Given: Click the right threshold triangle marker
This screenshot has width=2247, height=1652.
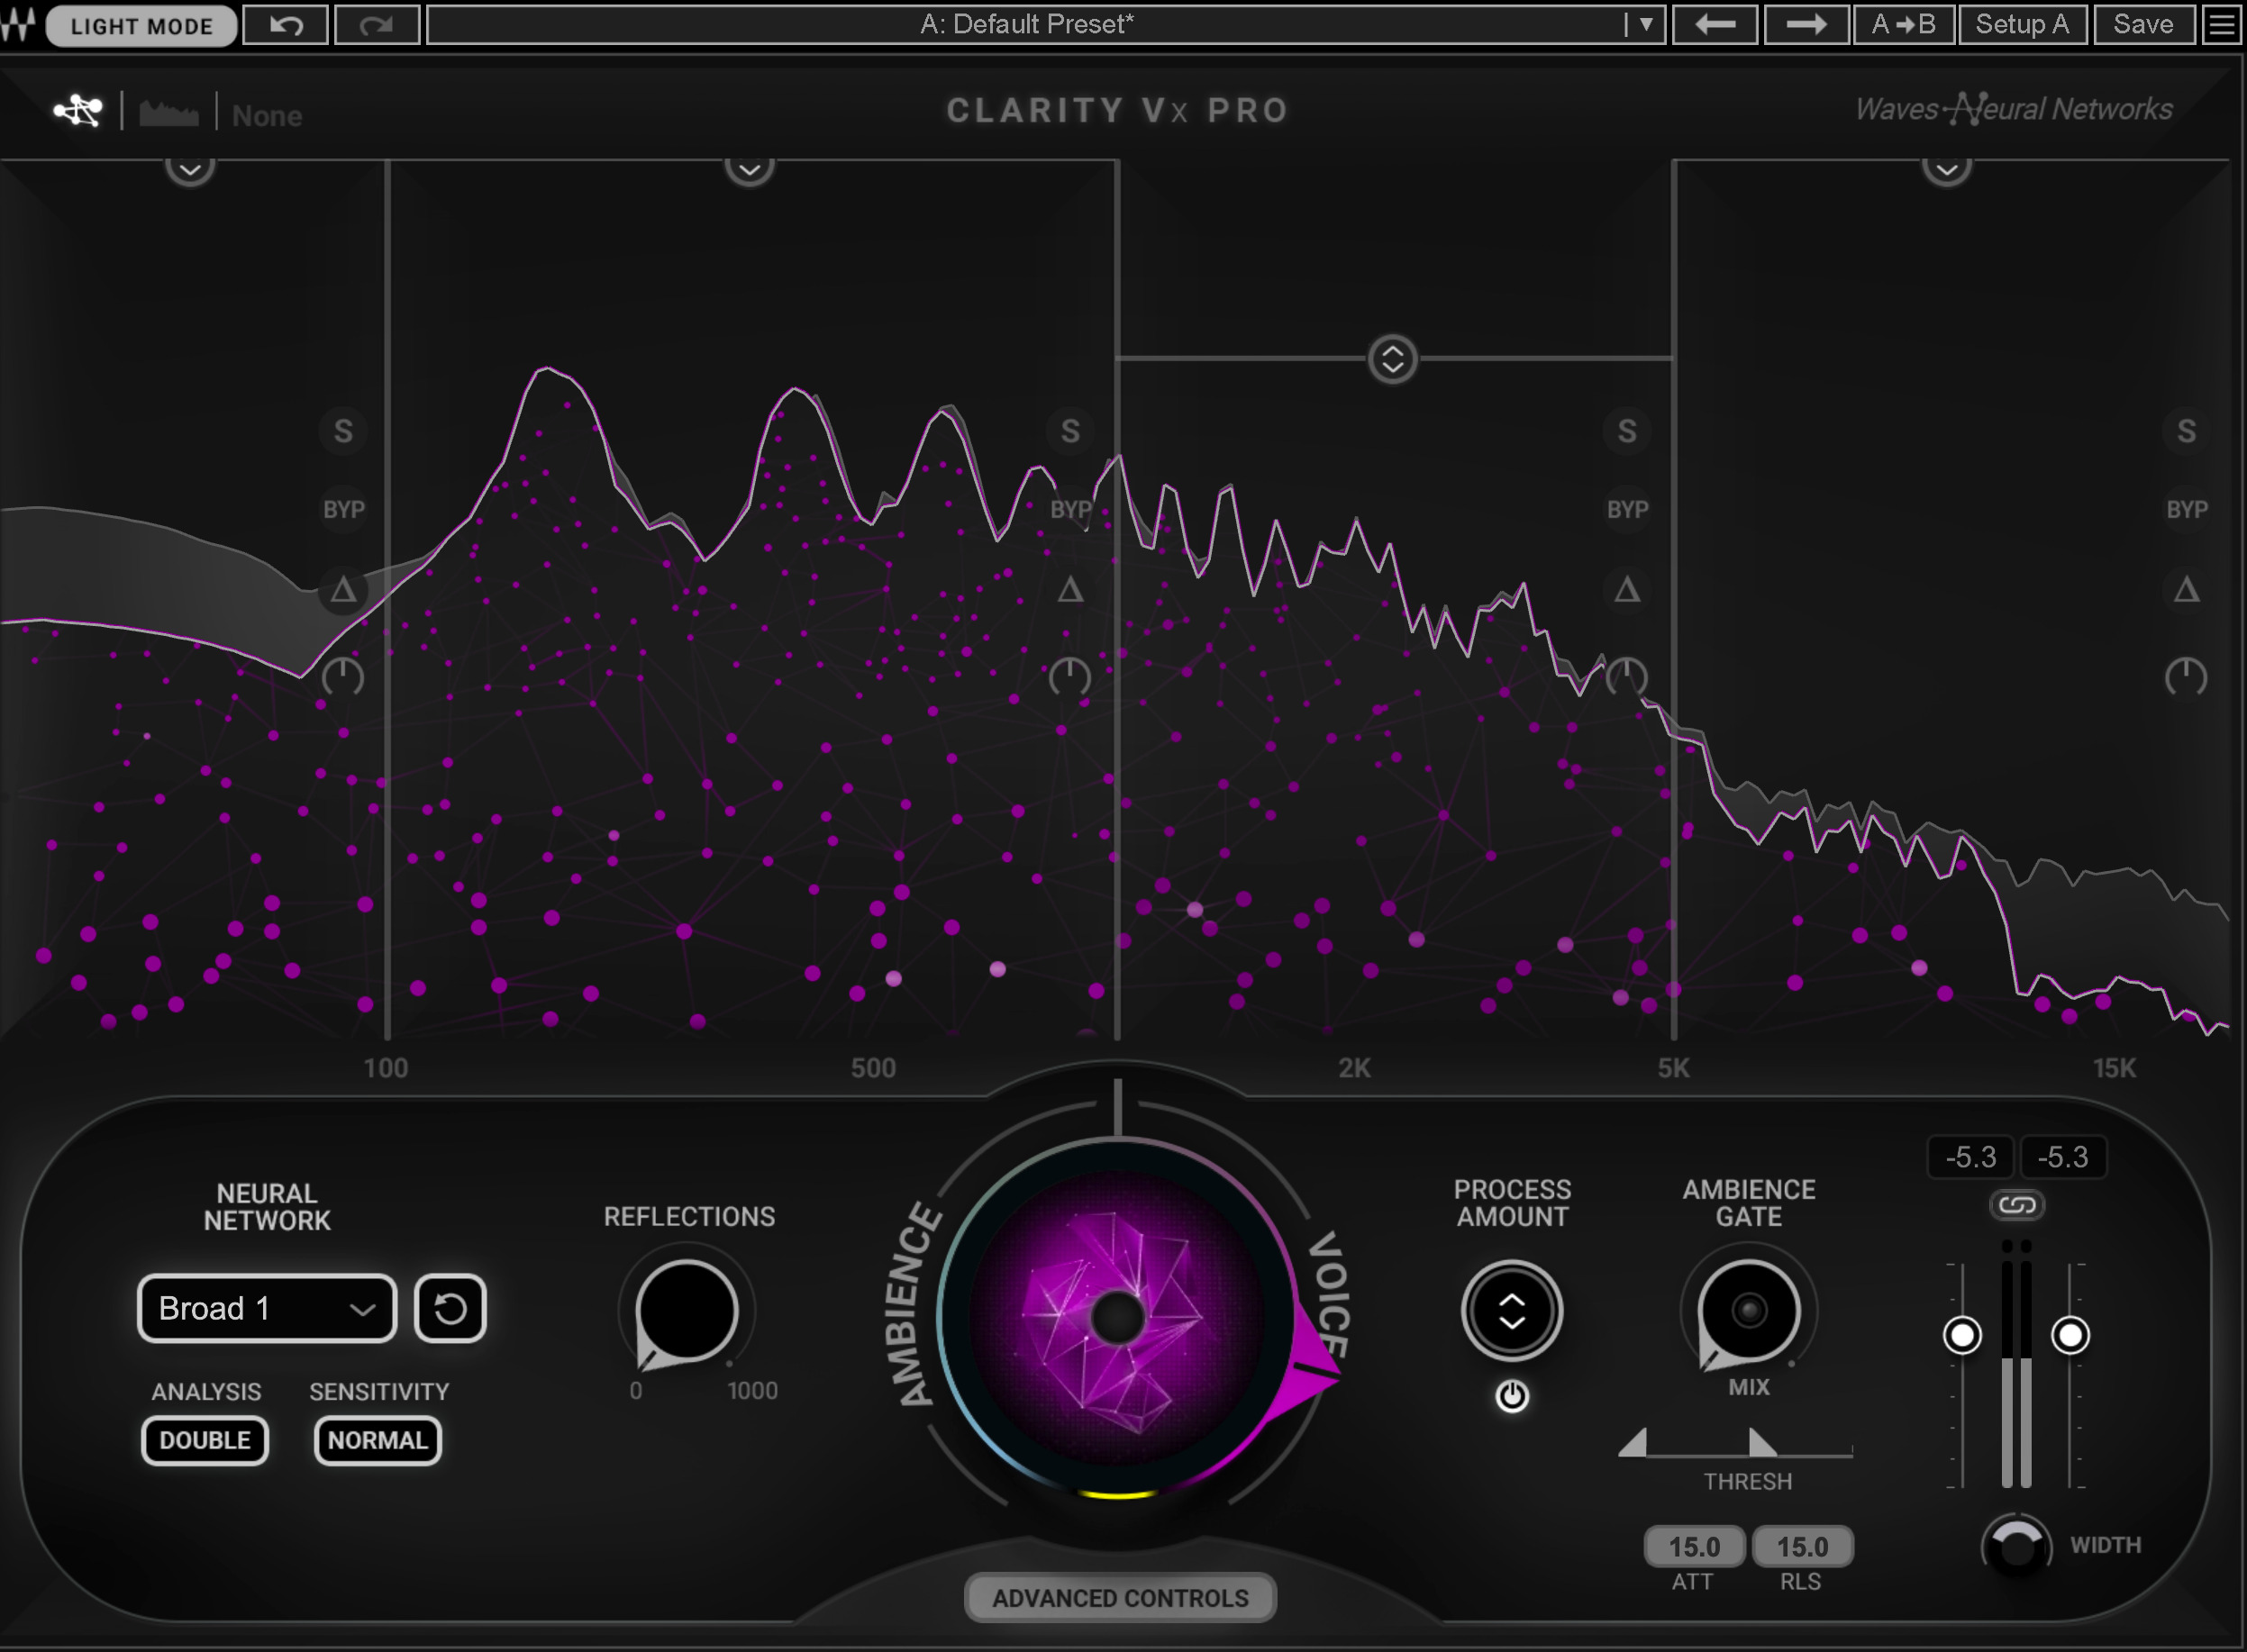Looking at the screenshot, I should 1762,1442.
